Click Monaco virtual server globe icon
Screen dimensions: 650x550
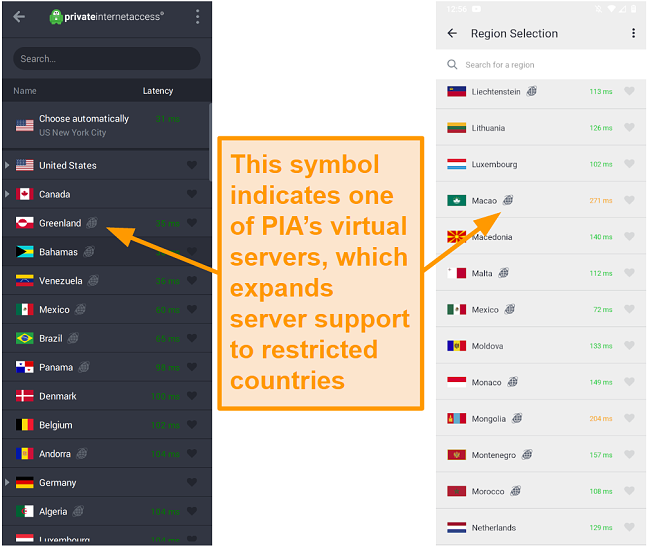pos(512,382)
